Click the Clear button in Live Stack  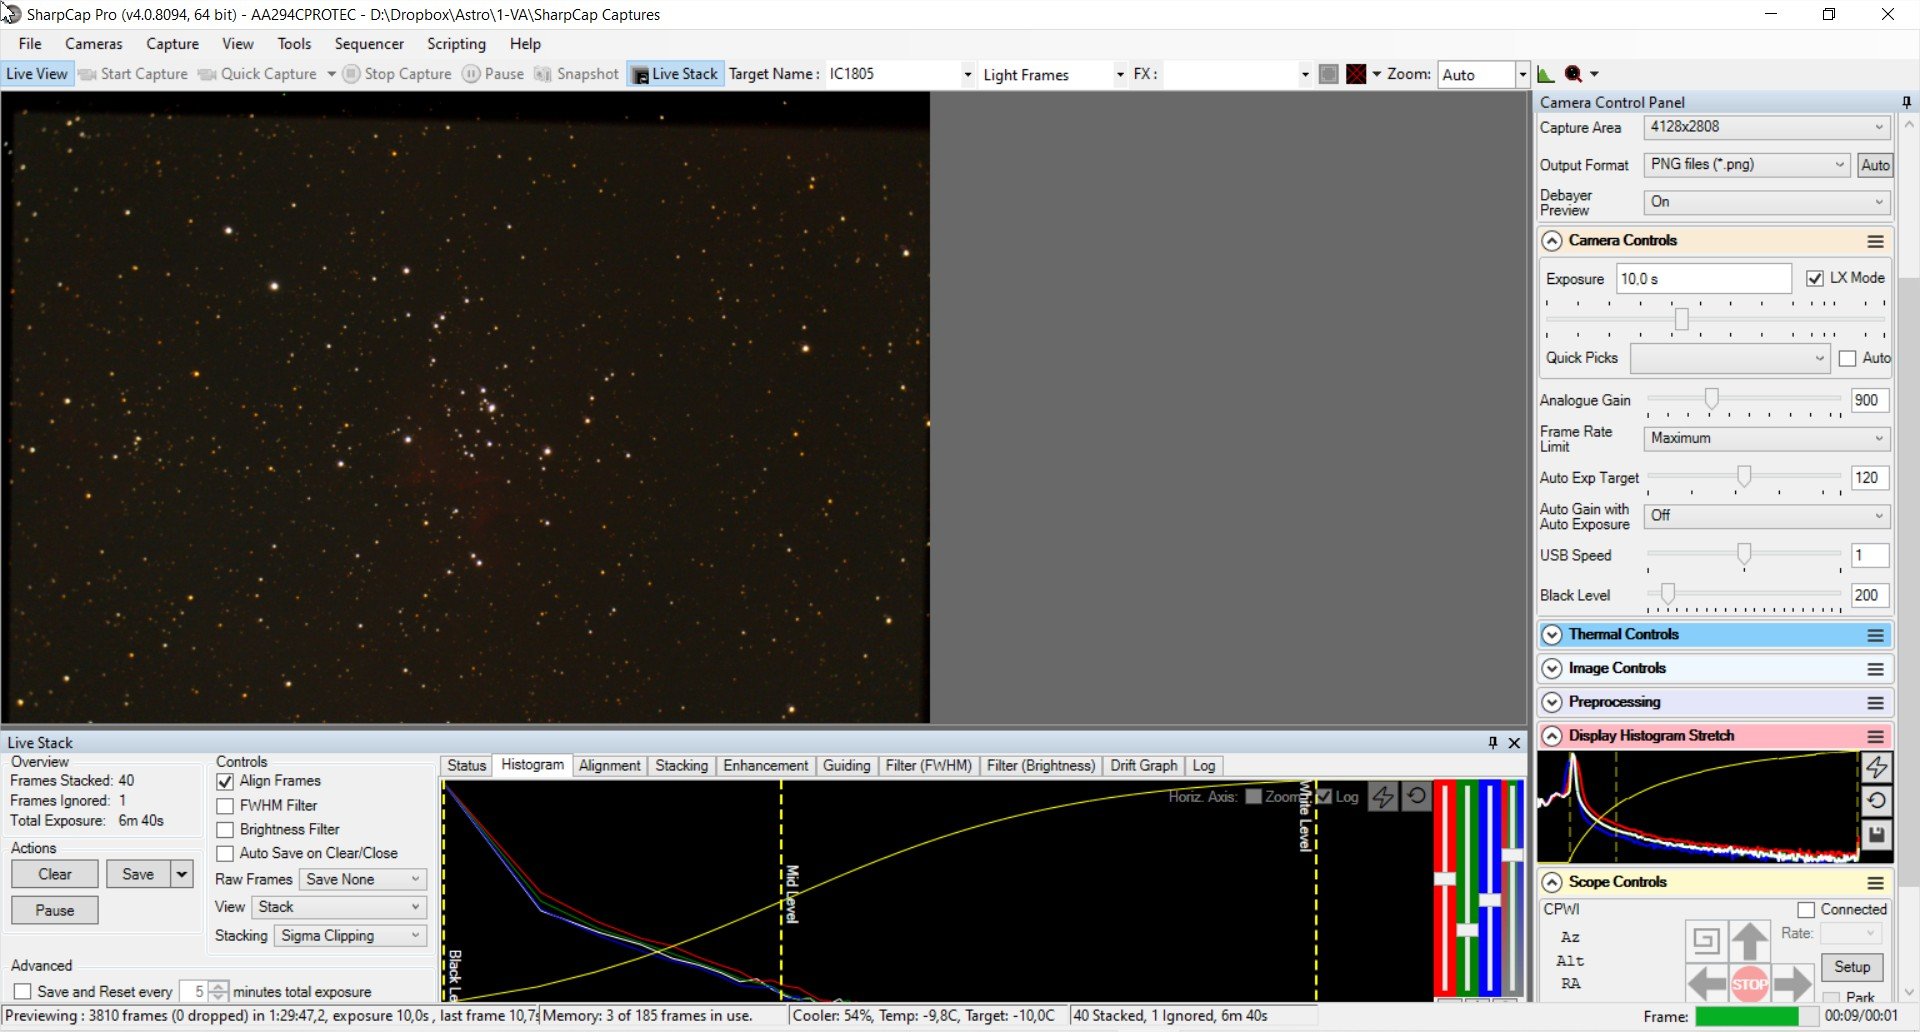55,874
